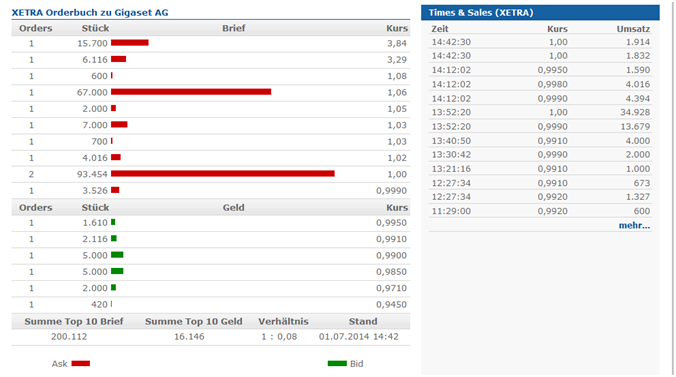Select the trade time 11:29:00
676x377 pixels.
[451, 211]
